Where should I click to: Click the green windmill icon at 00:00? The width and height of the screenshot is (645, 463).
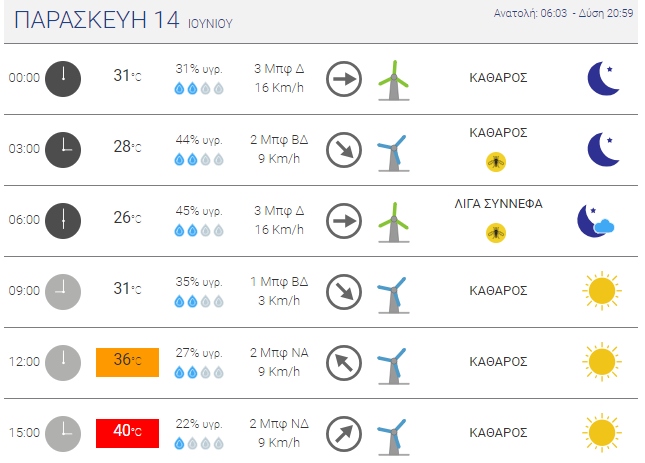coord(393,79)
